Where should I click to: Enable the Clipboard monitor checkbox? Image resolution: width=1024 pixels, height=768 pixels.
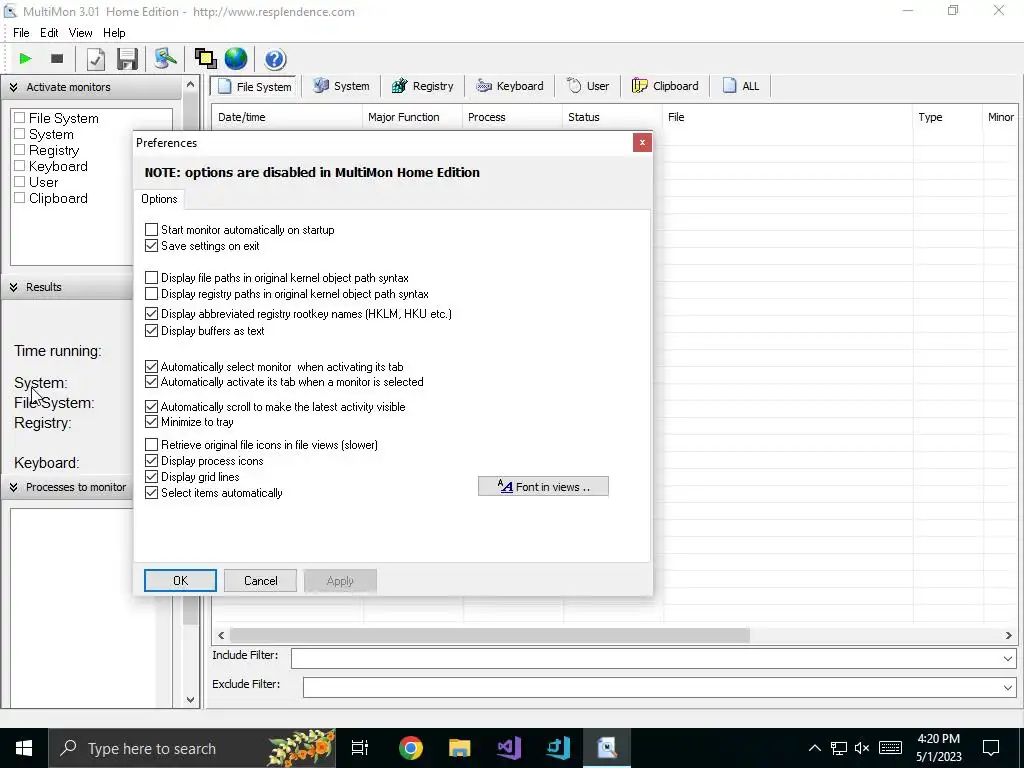[20, 198]
